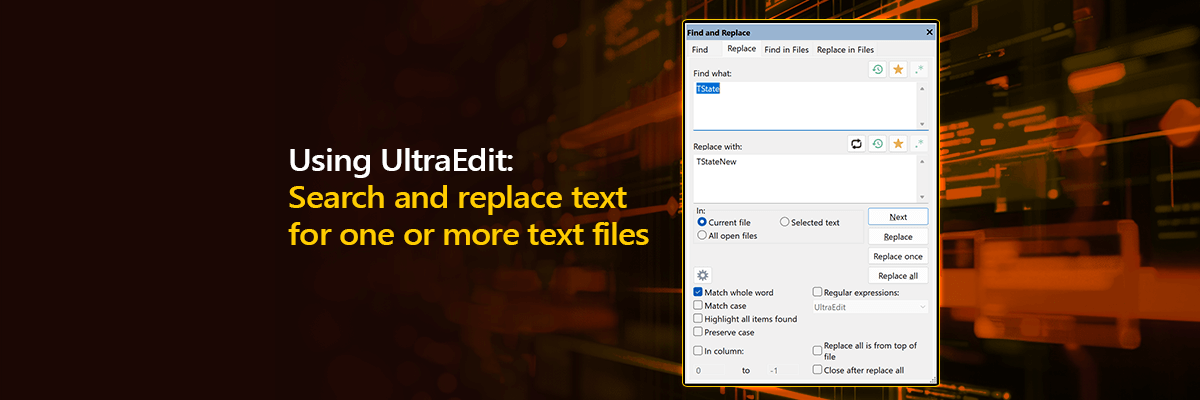The image size is (1200, 400).
Task: Select the Replace tab
Action: click(741, 48)
